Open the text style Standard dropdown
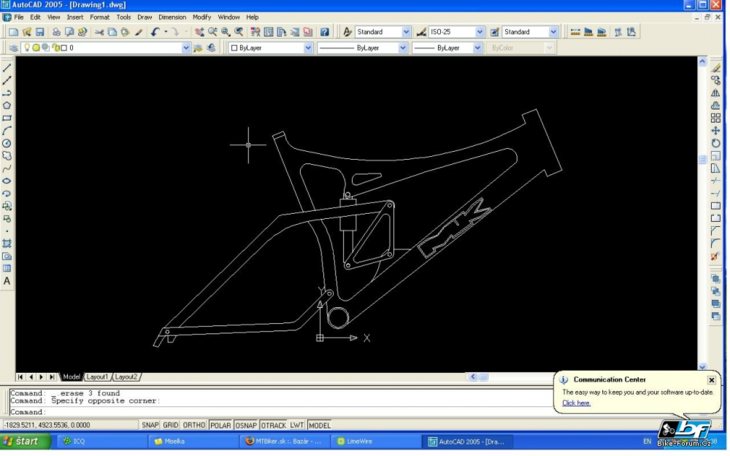 [406, 32]
